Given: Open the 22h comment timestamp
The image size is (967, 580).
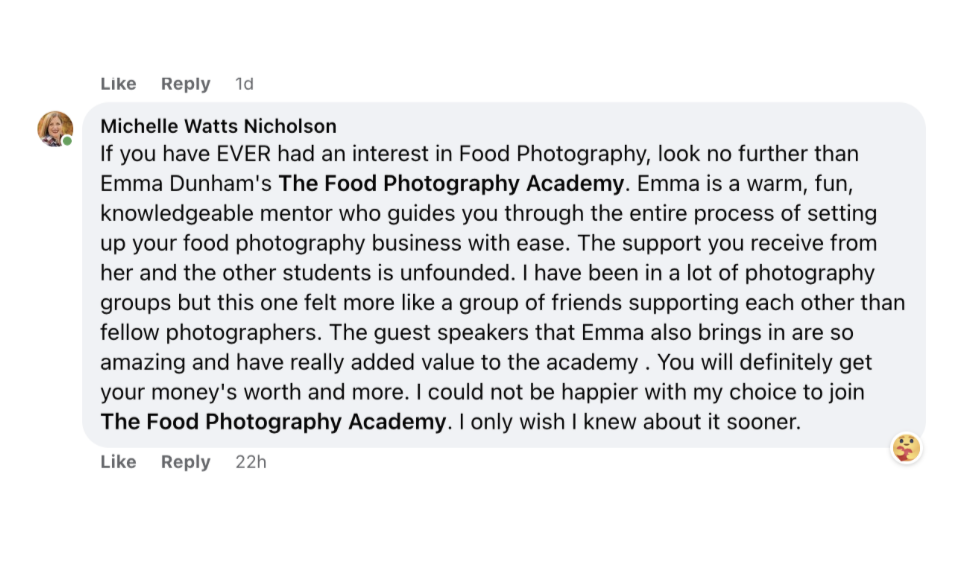Looking at the screenshot, I should (x=250, y=462).
